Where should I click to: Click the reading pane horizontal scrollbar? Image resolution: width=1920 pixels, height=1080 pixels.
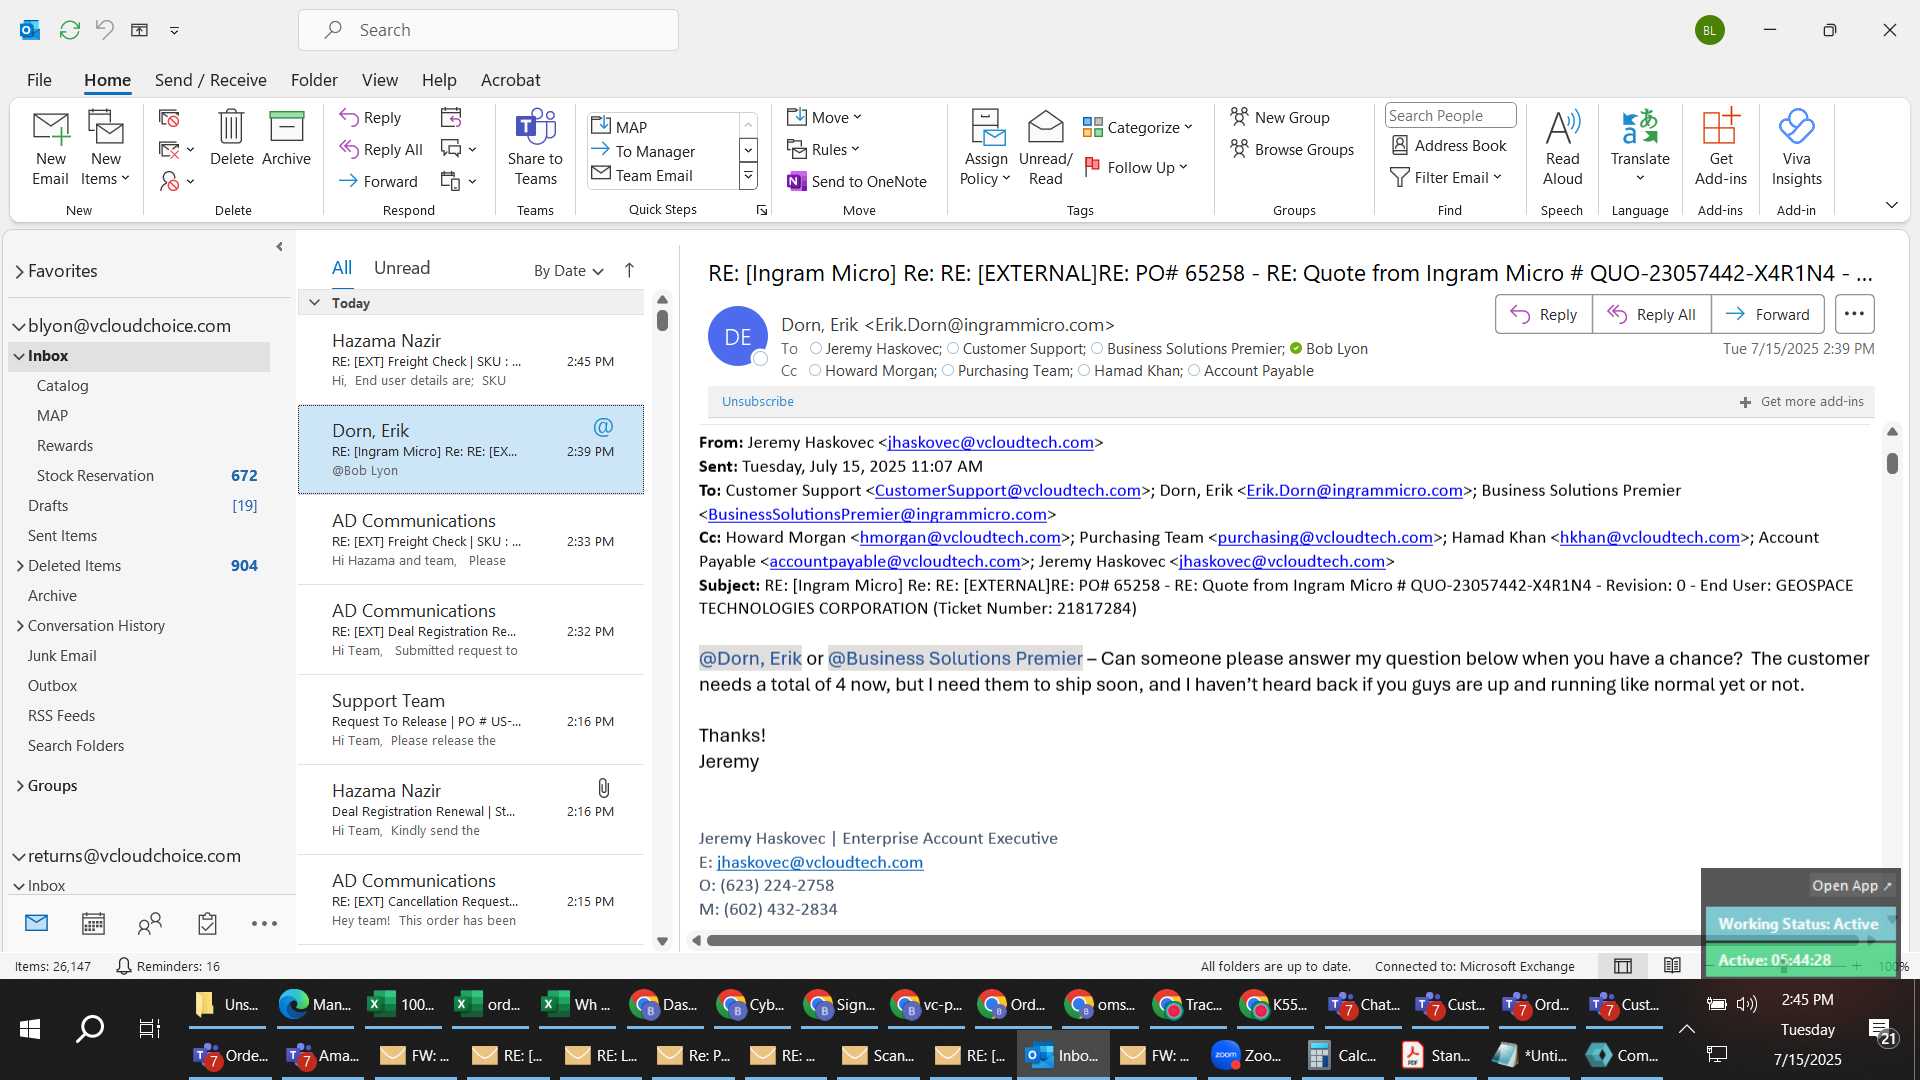point(1282,940)
